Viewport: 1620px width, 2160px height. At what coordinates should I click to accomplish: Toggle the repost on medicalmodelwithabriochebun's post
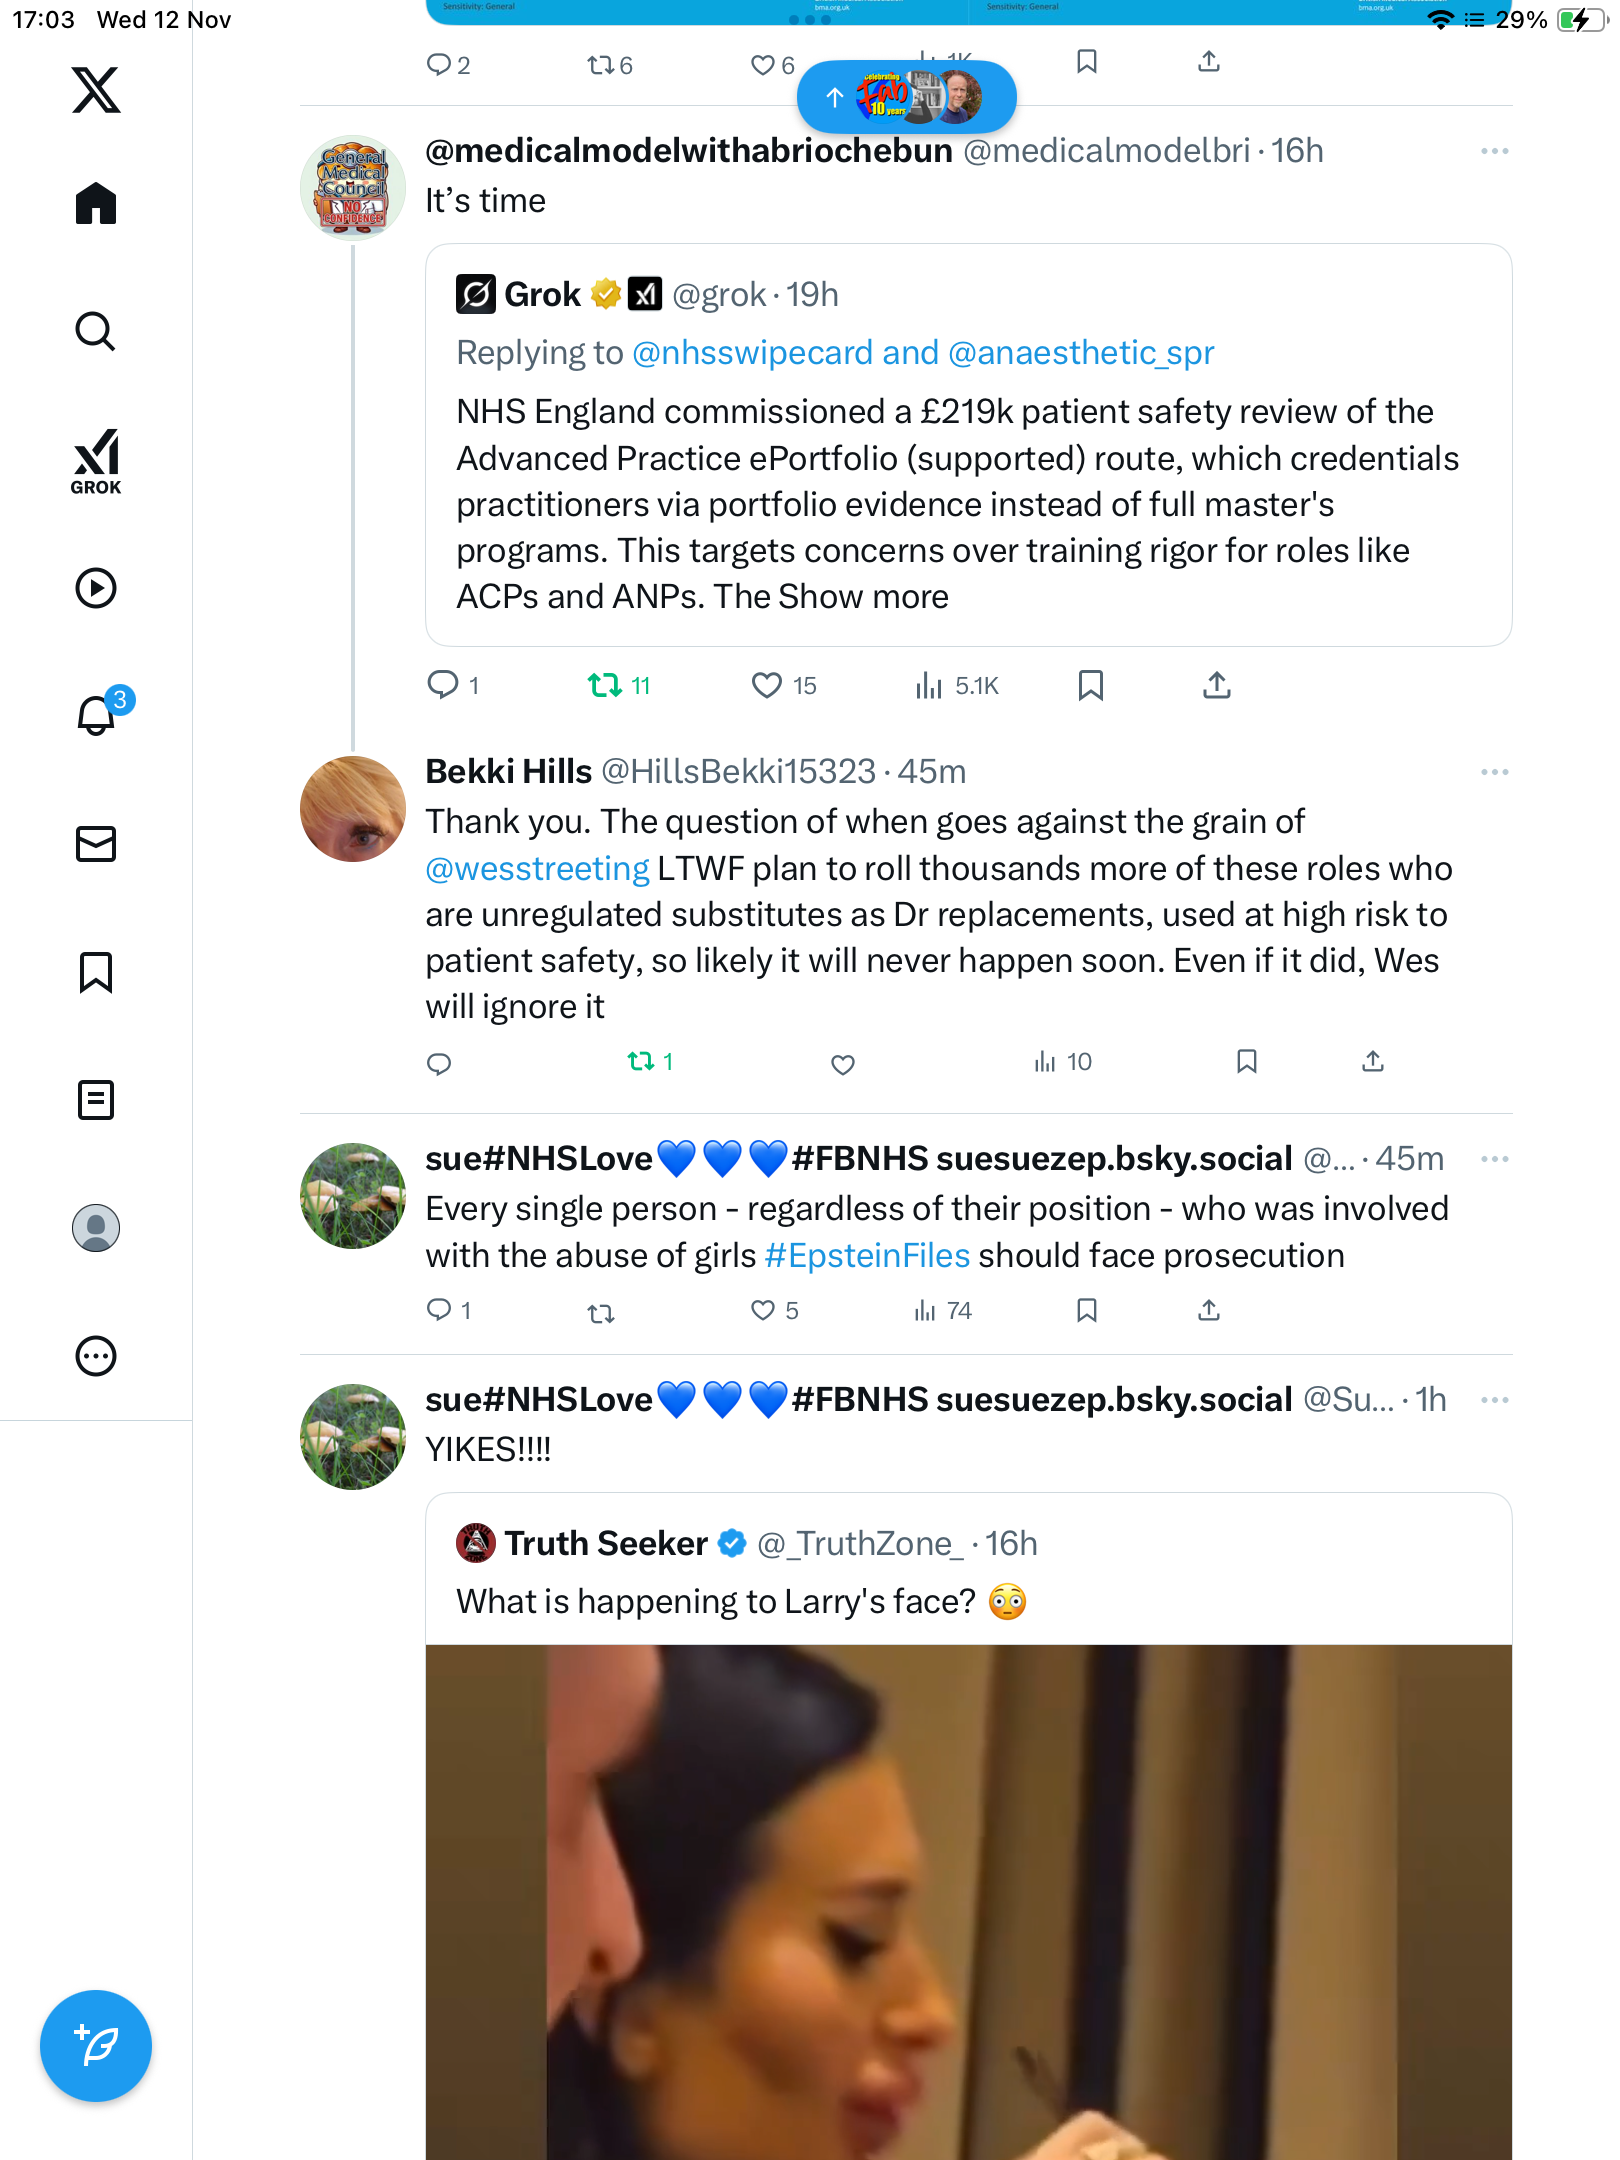[604, 686]
